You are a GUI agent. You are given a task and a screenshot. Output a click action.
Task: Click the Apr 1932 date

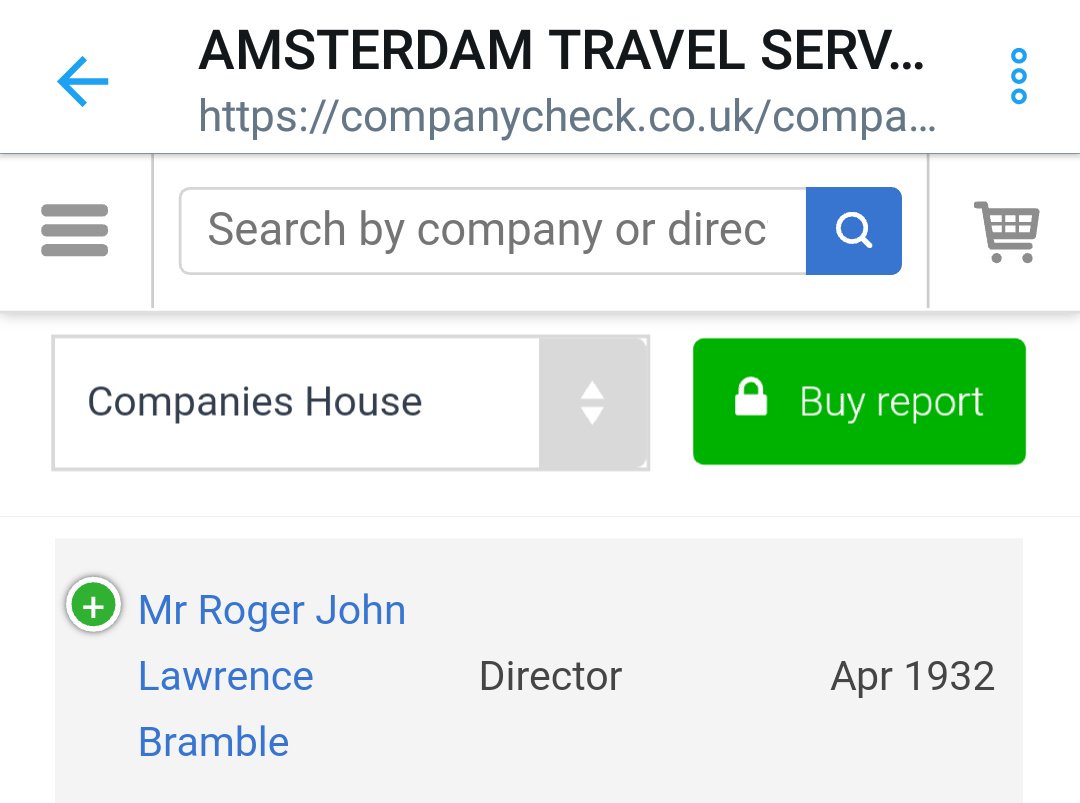(912, 677)
